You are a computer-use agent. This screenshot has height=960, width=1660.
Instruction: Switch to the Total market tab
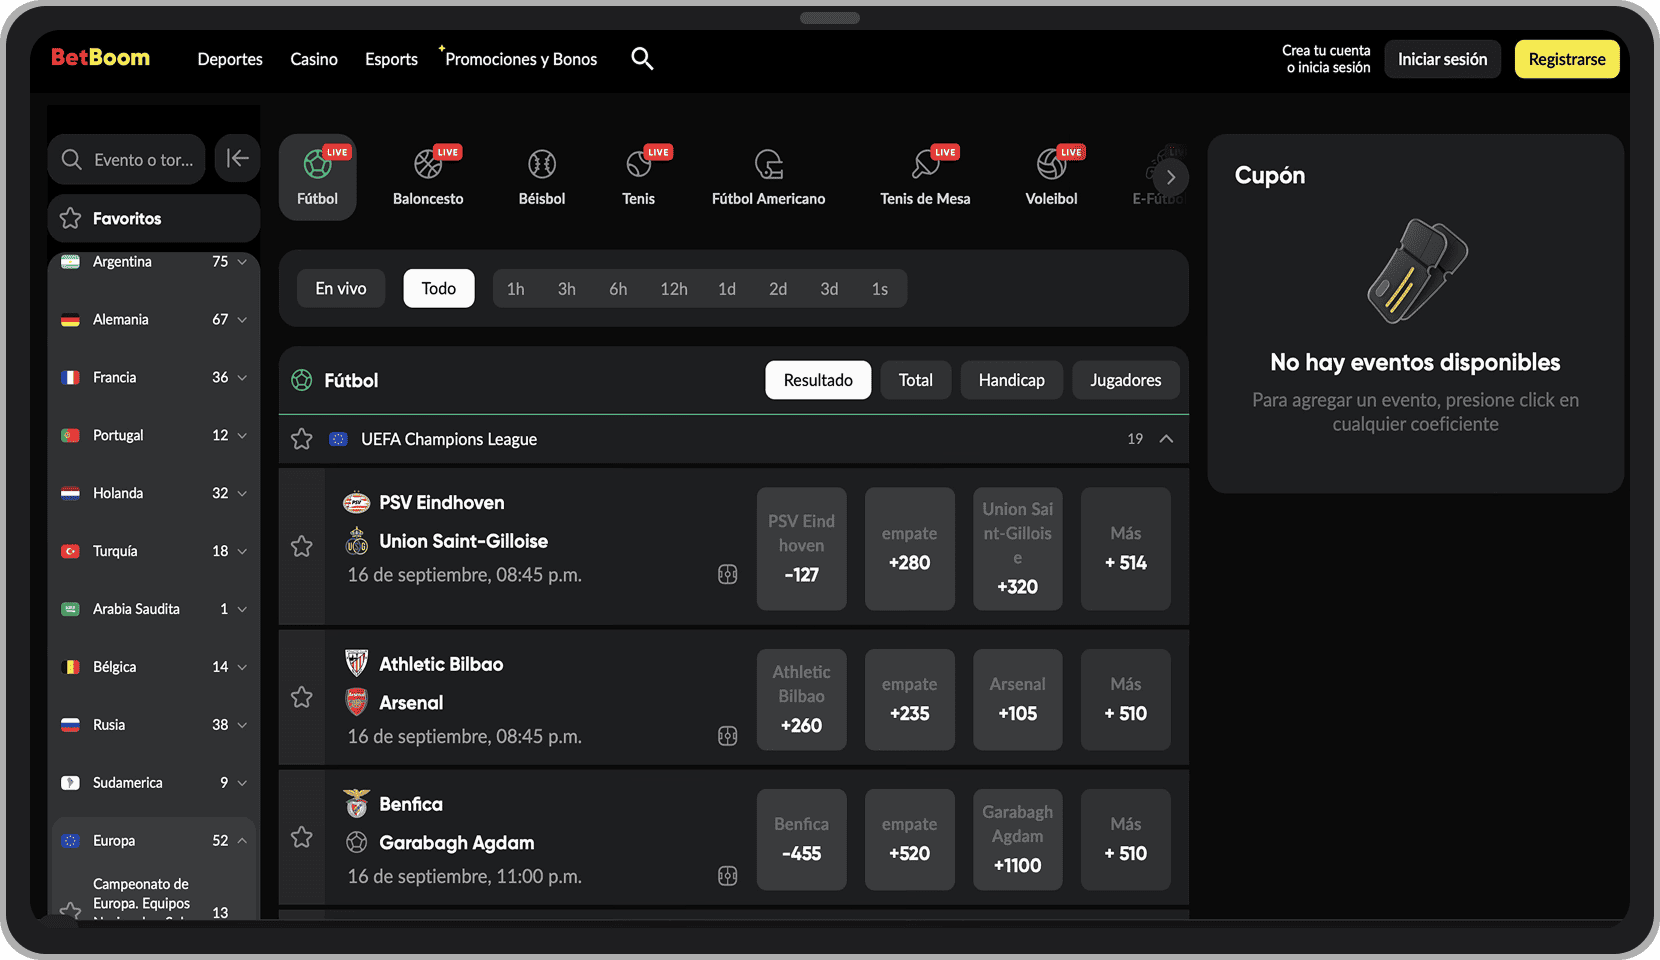click(915, 380)
